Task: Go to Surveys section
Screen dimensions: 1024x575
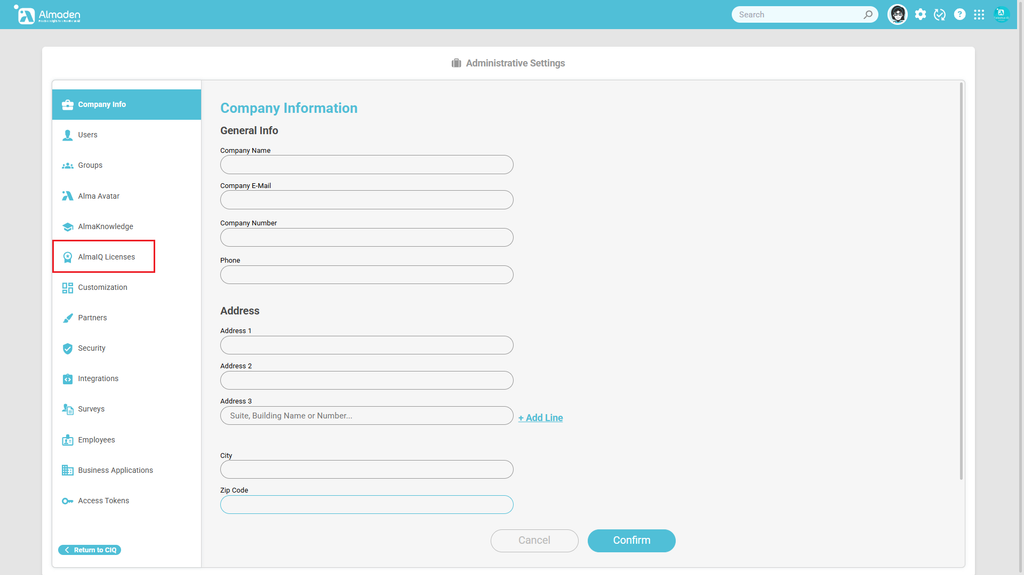Action: coord(127,409)
